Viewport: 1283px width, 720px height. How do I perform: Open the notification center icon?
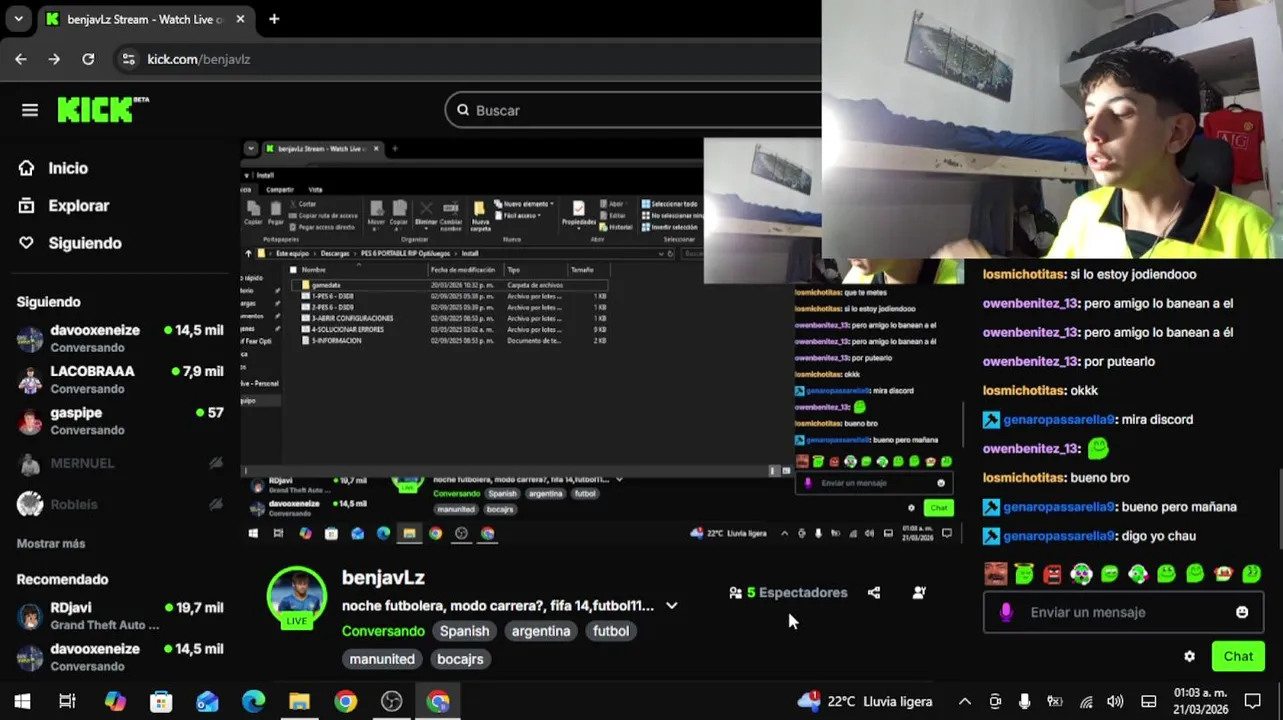[x=1252, y=702]
